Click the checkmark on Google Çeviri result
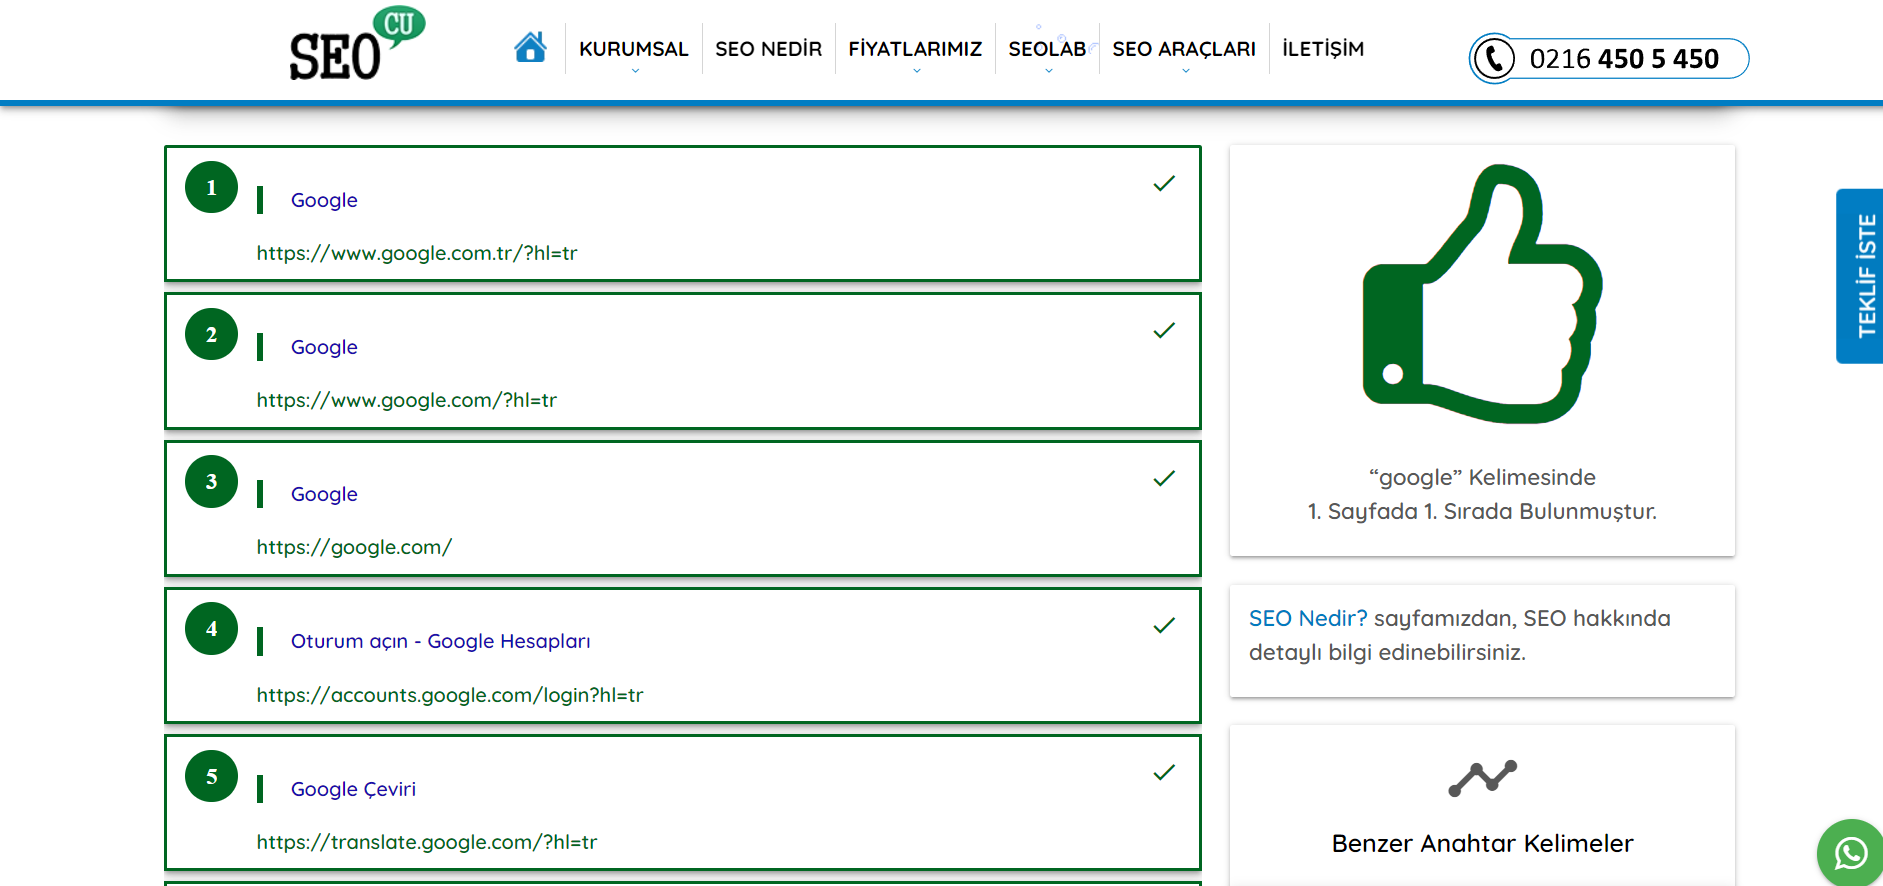 coord(1164,772)
